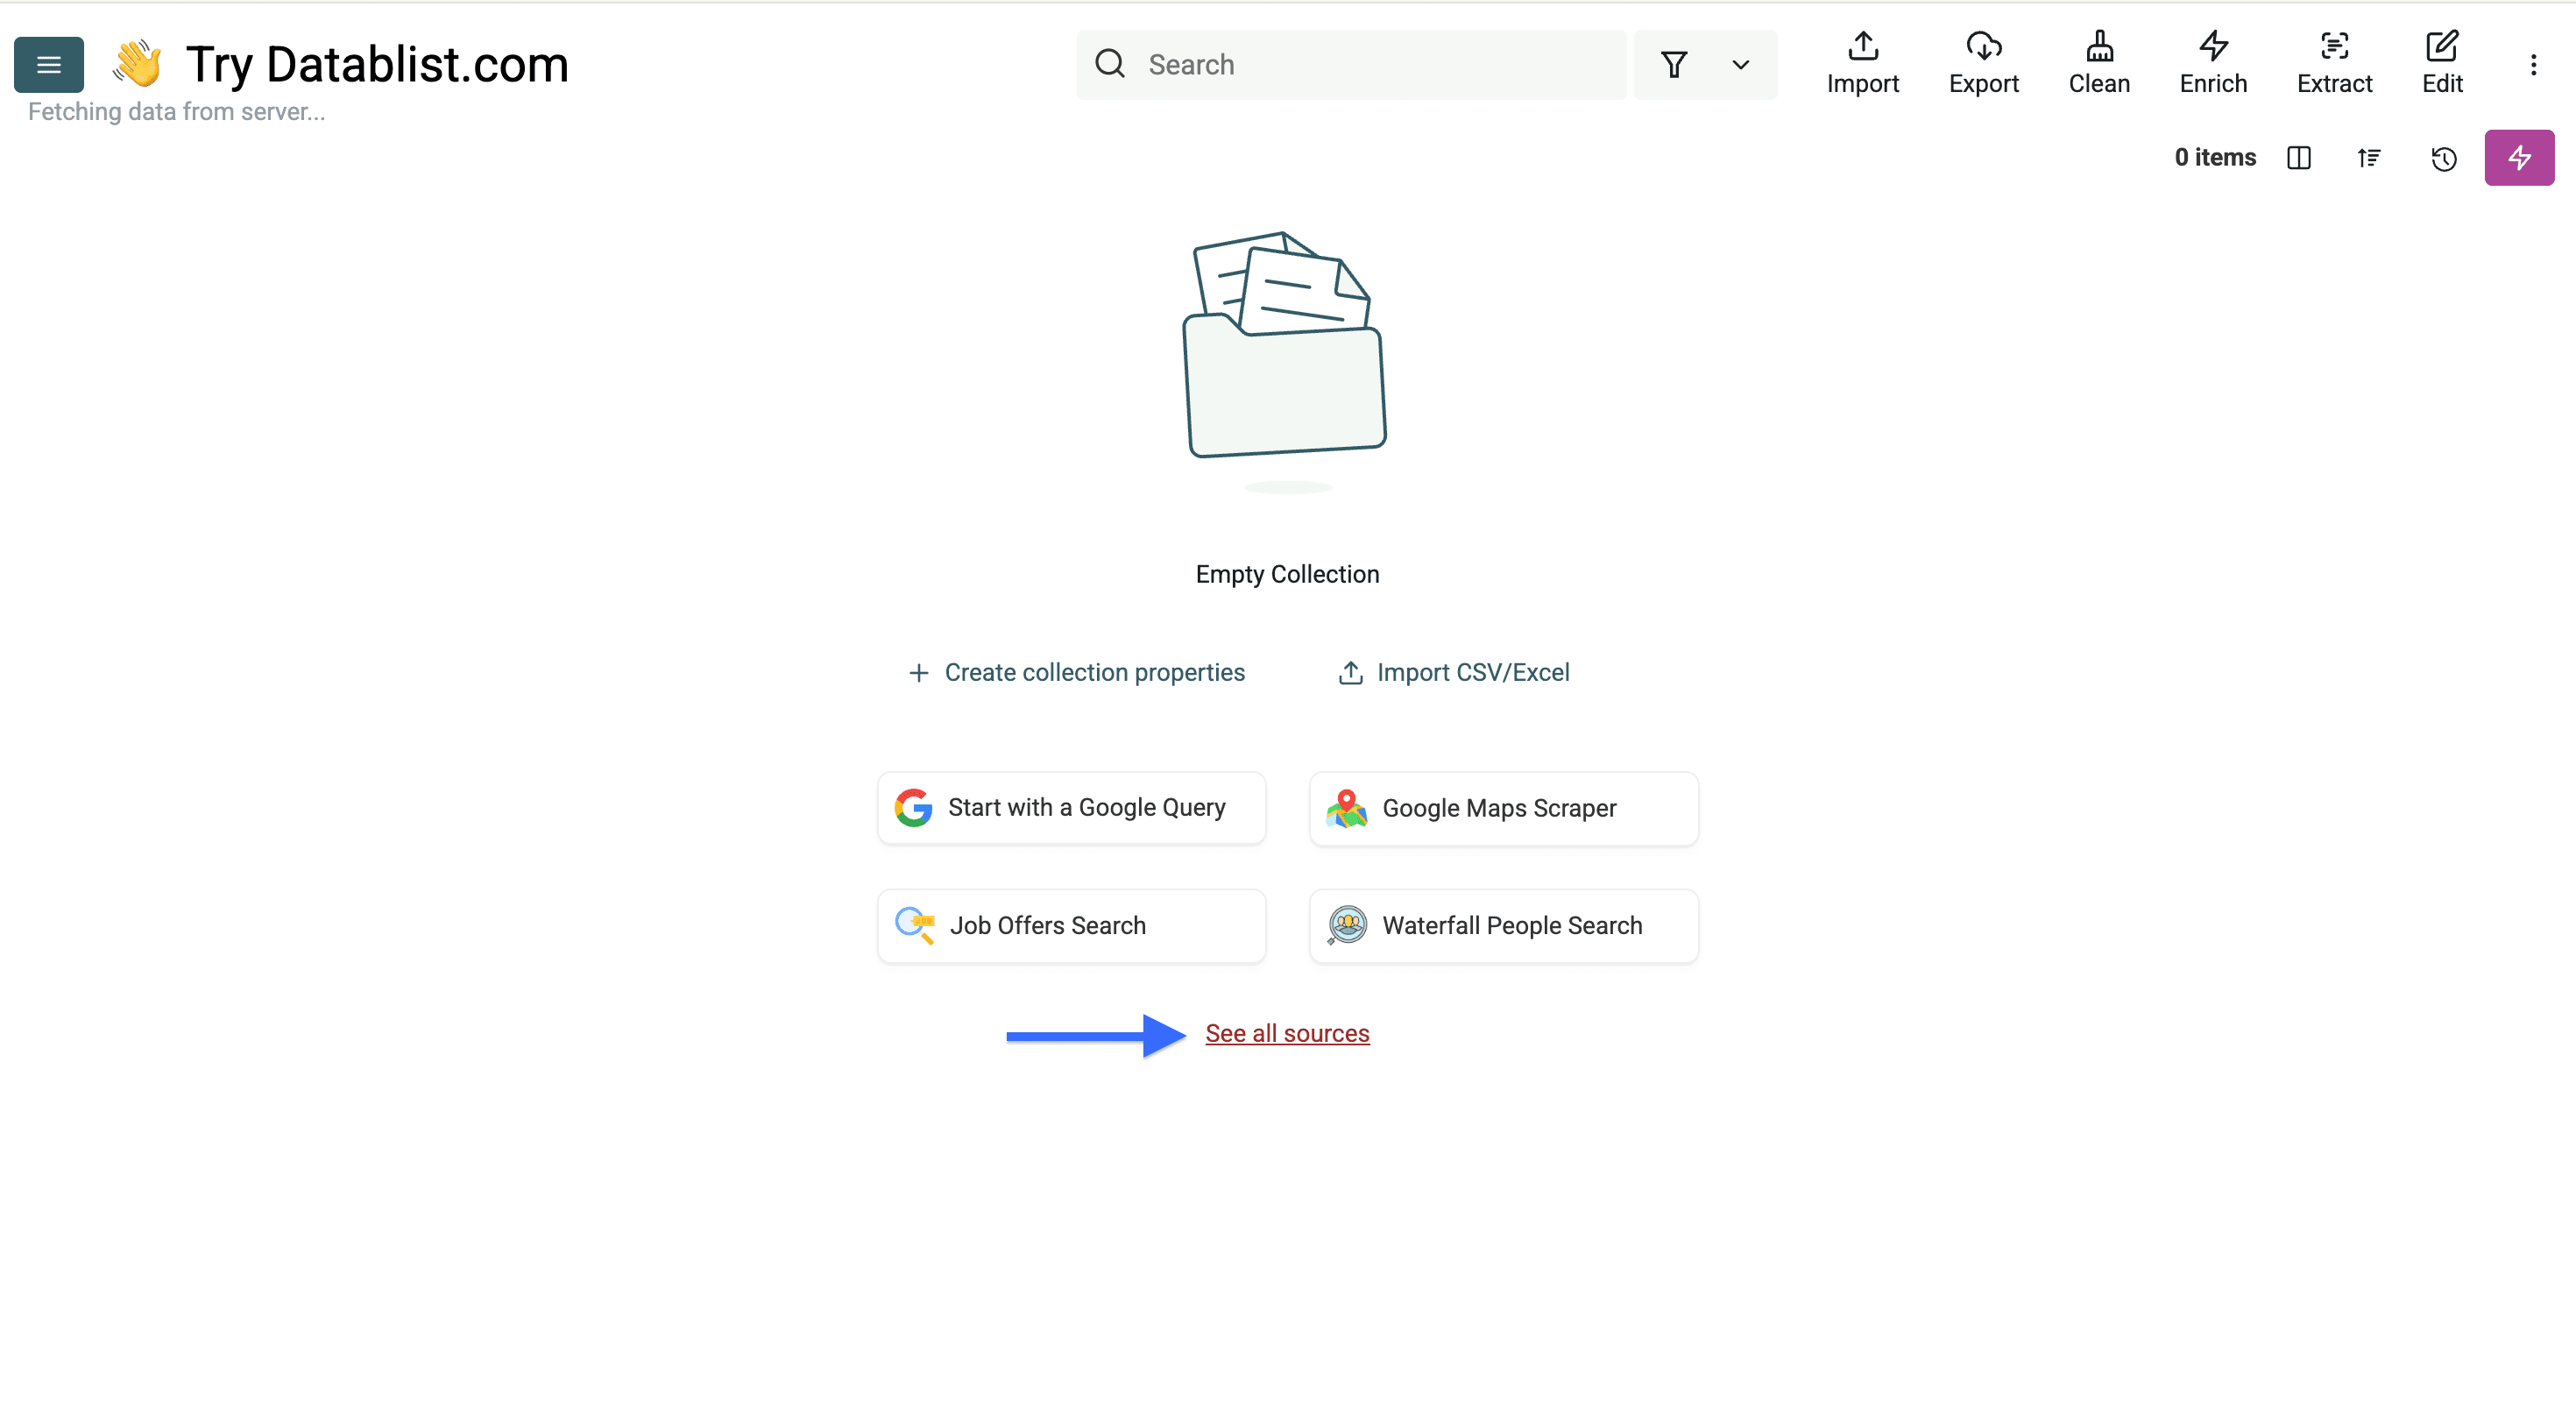Toggle the split view layout
Viewport: 2576px width, 1402px height.
click(2299, 158)
